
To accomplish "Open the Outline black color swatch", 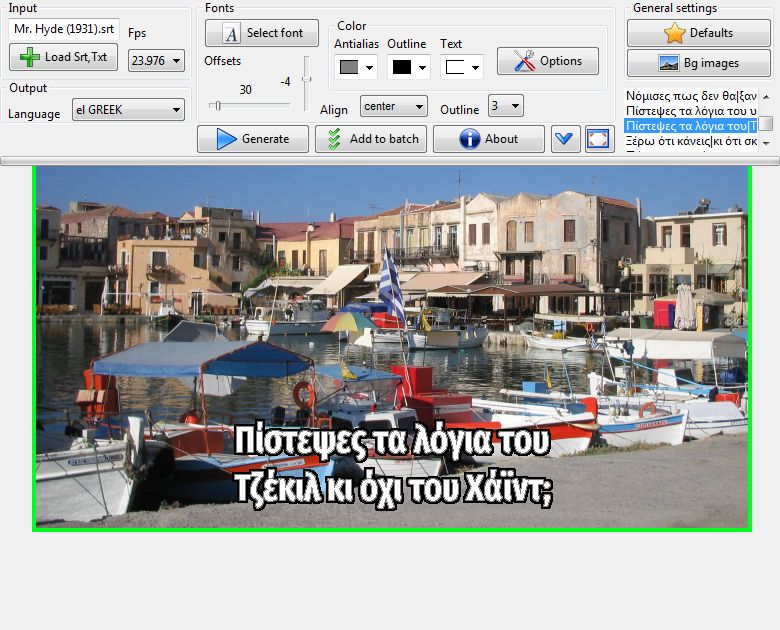I will tap(408, 67).
